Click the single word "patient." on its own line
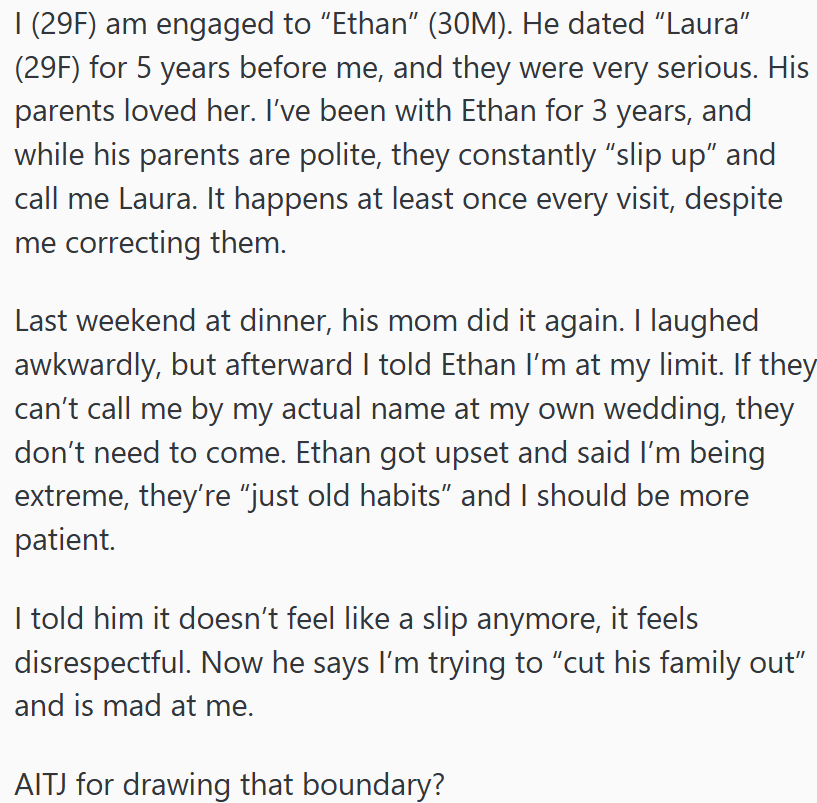Viewport: 817px width, 803px height. coord(65,541)
